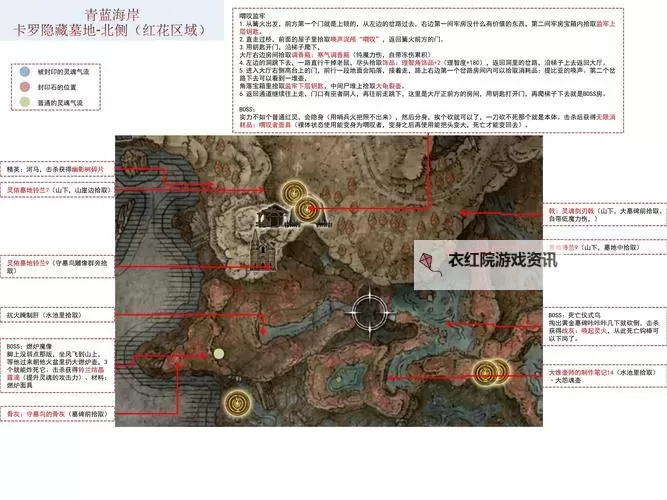Click the title text "青蓝海岸"

click(x=112, y=15)
